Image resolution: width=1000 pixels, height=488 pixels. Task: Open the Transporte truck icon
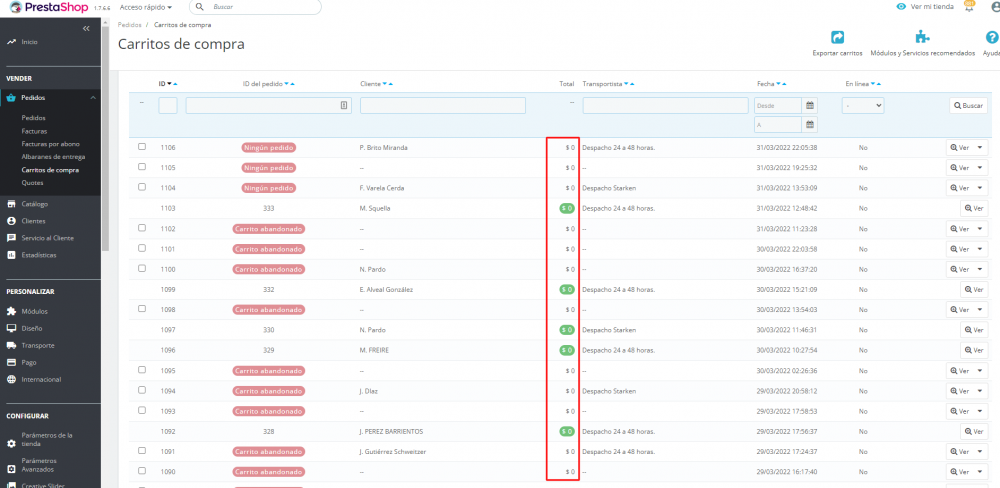click(x=11, y=345)
